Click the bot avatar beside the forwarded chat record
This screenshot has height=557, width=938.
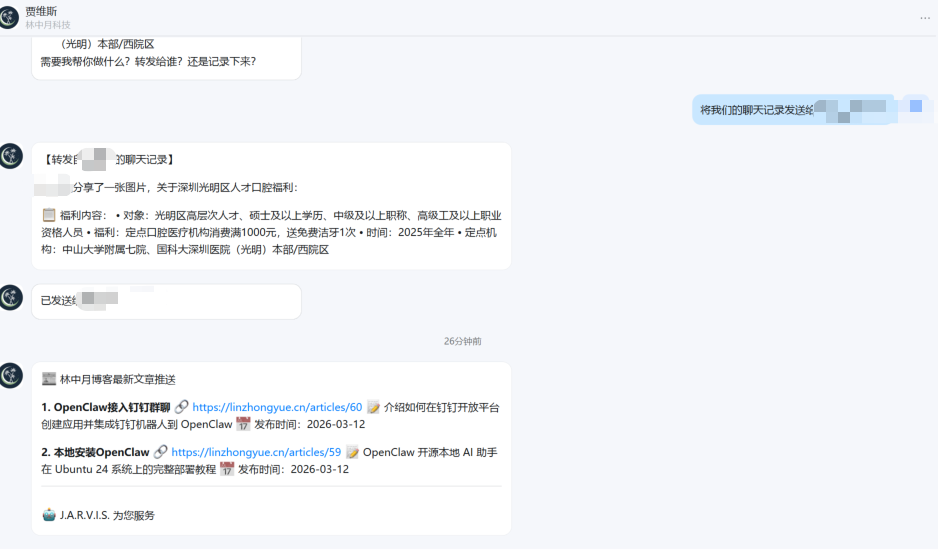click(x=11, y=156)
